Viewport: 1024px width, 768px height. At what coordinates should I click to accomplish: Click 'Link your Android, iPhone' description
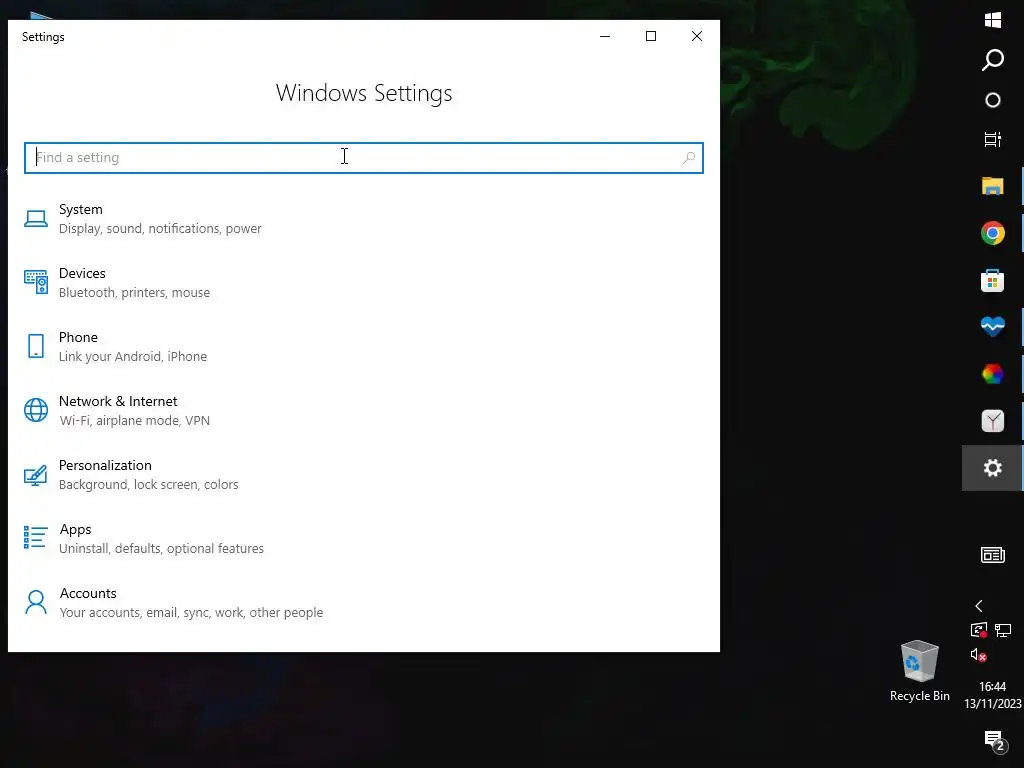[x=133, y=357]
